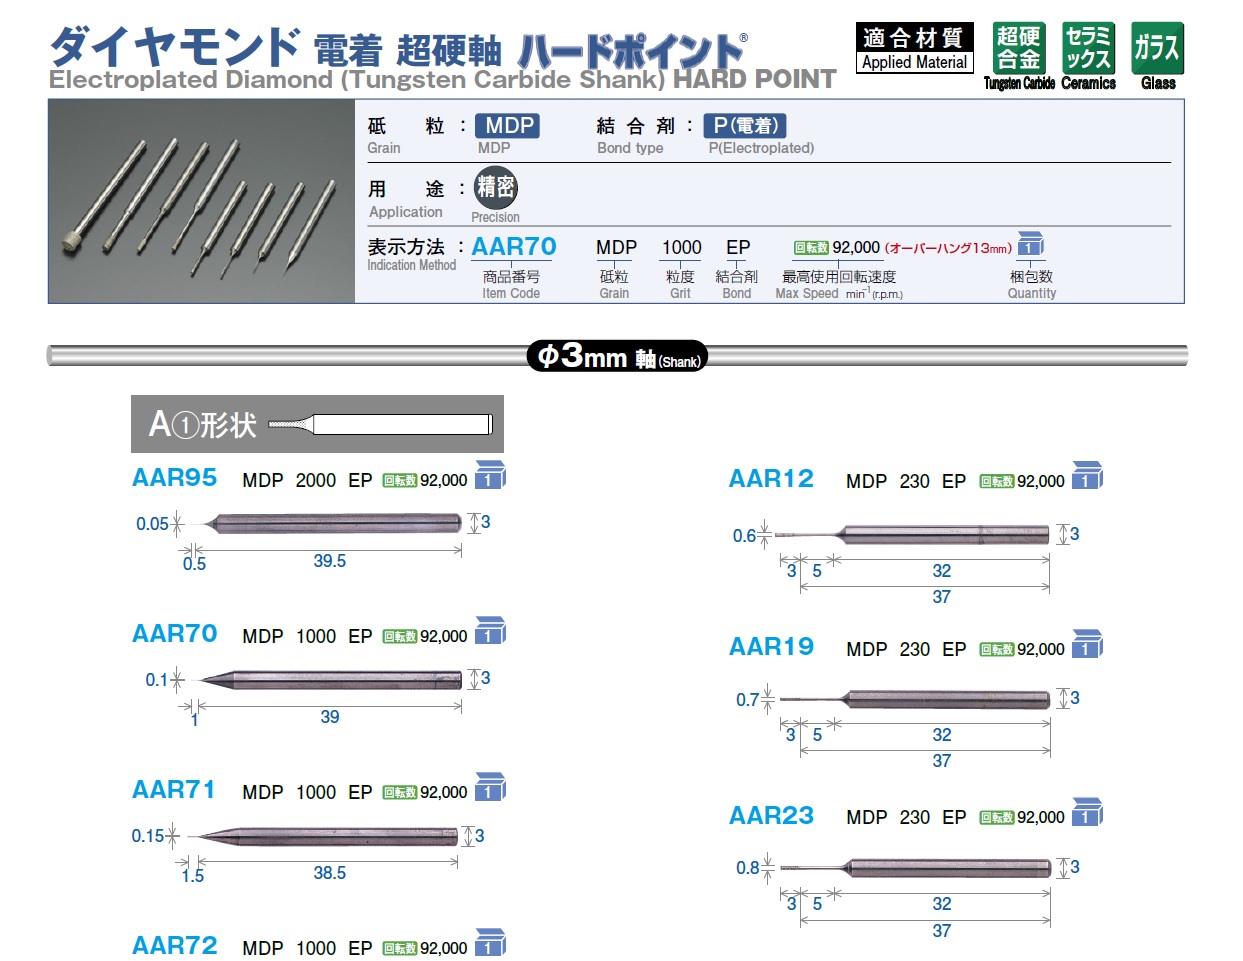The height and width of the screenshot is (961, 1243).
Task: Click the quantity box icon in Indication Method row
Action: (1030, 245)
